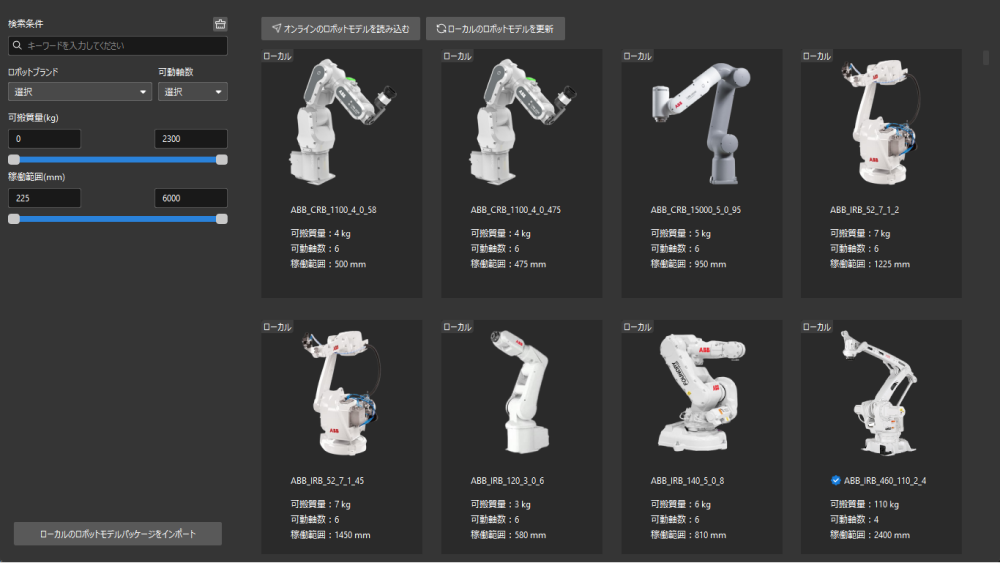Screen dimensions: 1000x563
Task: Click the magnifier icon in the keyword field
Action: point(17,45)
